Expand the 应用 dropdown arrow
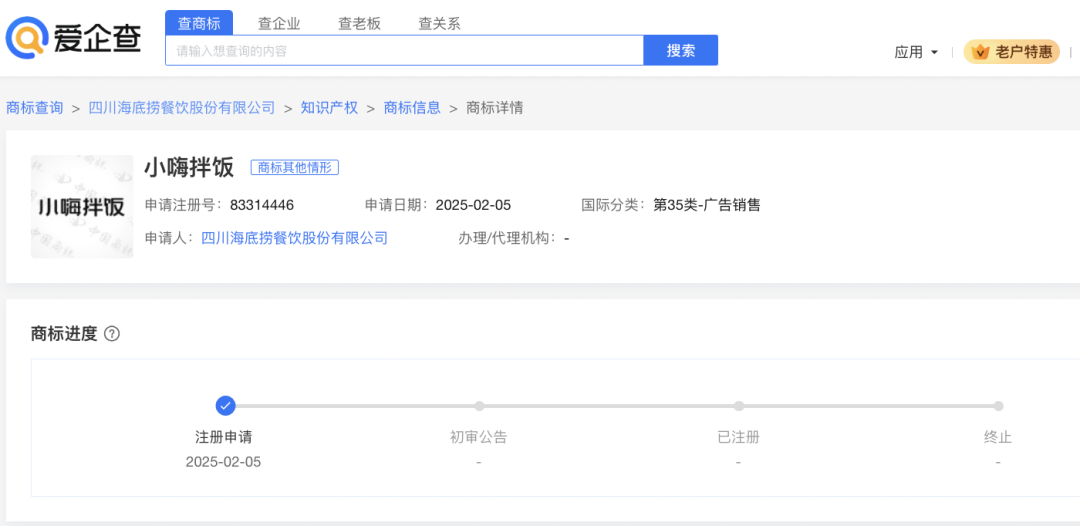 (934, 52)
